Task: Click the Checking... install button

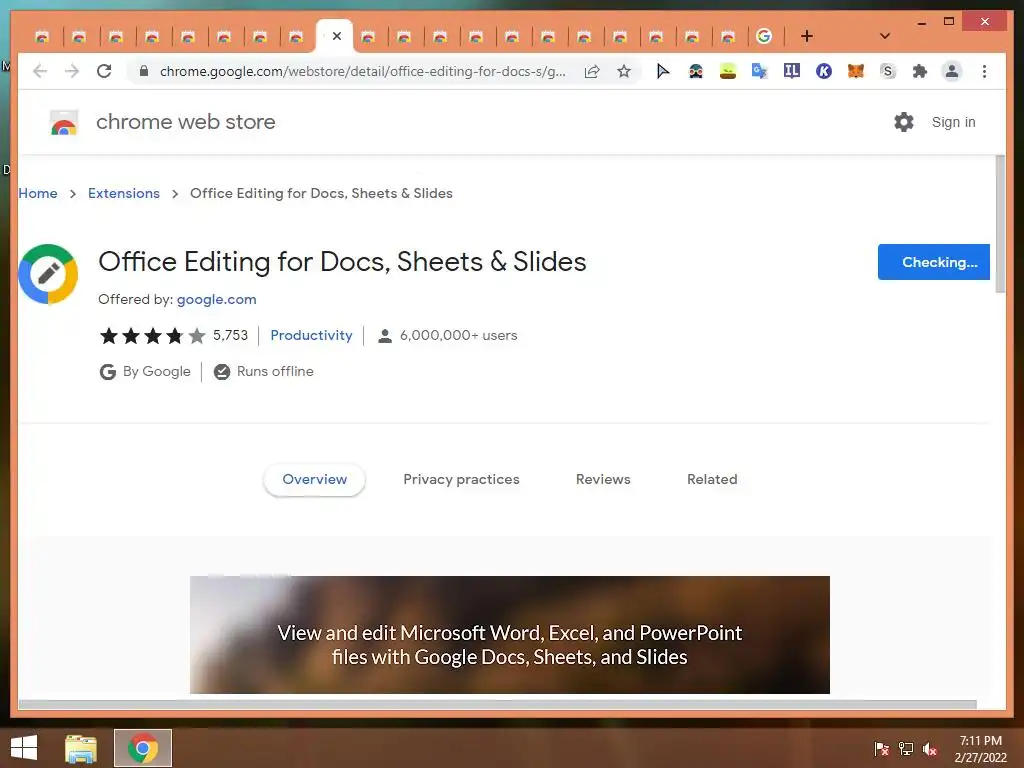Action: [933, 262]
